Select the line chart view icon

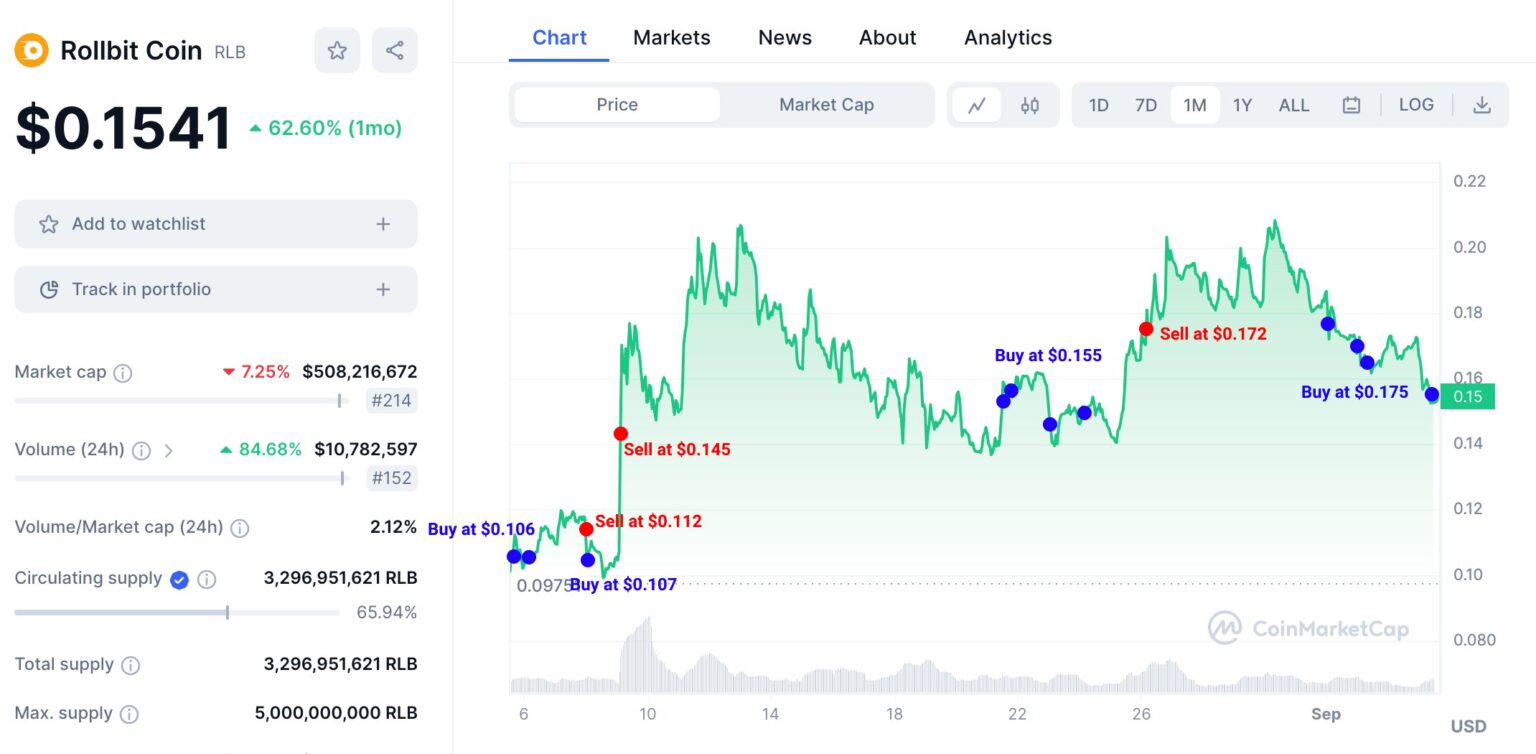(977, 105)
